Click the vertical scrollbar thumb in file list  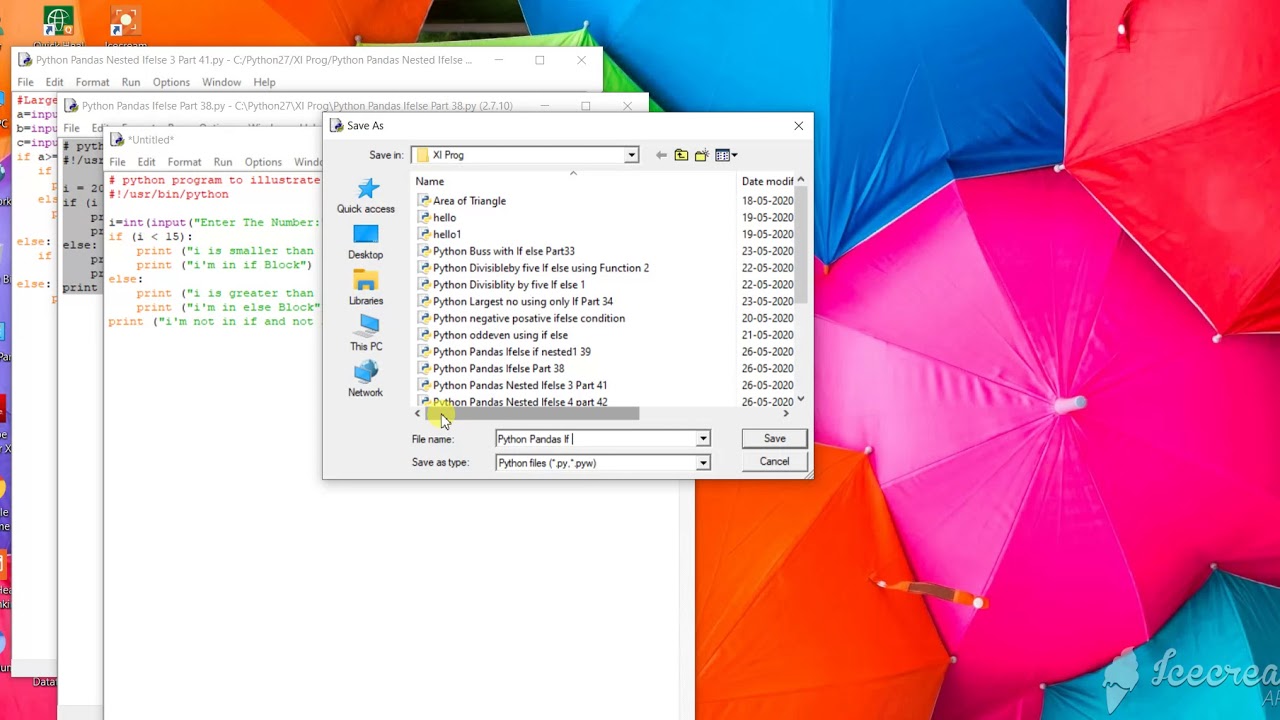801,243
